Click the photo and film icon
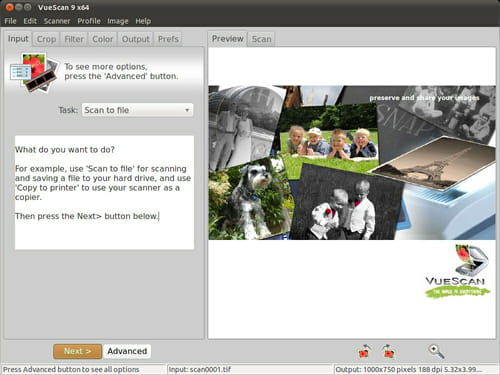This screenshot has height=375, width=500. click(34, 72)
